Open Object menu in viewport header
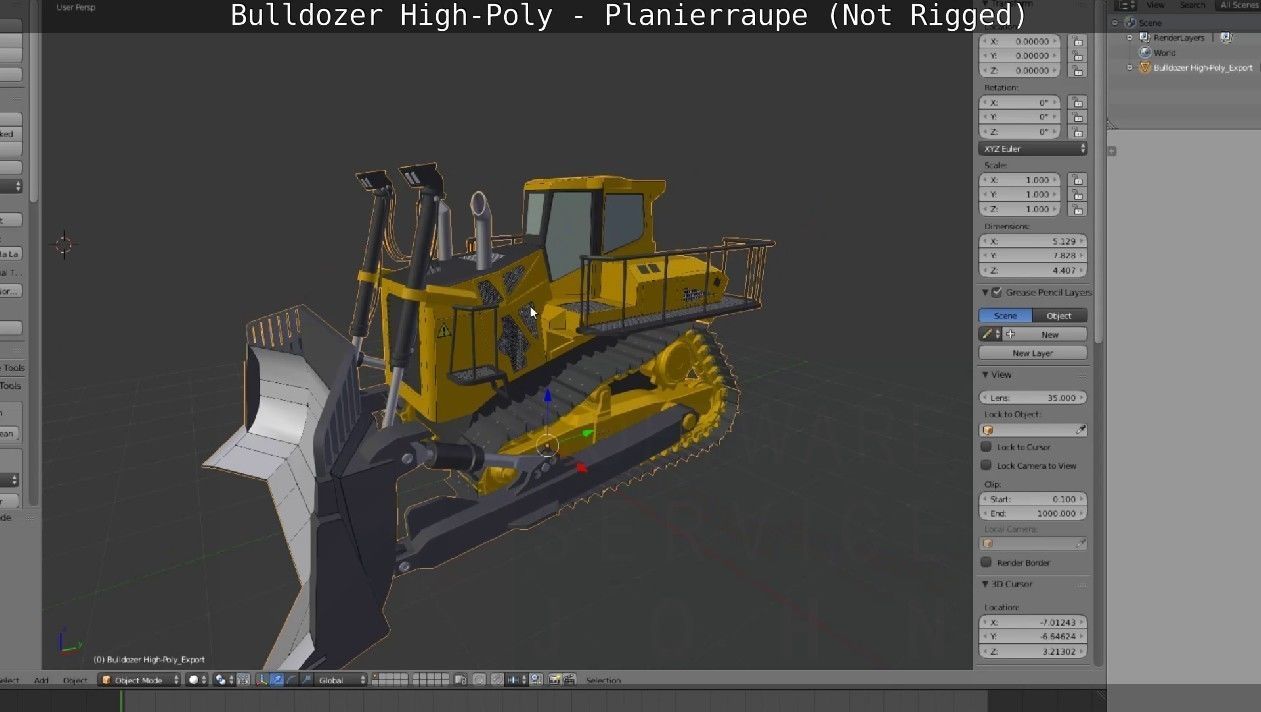Viewport: 1261px width, 712px height. [75, 680]
